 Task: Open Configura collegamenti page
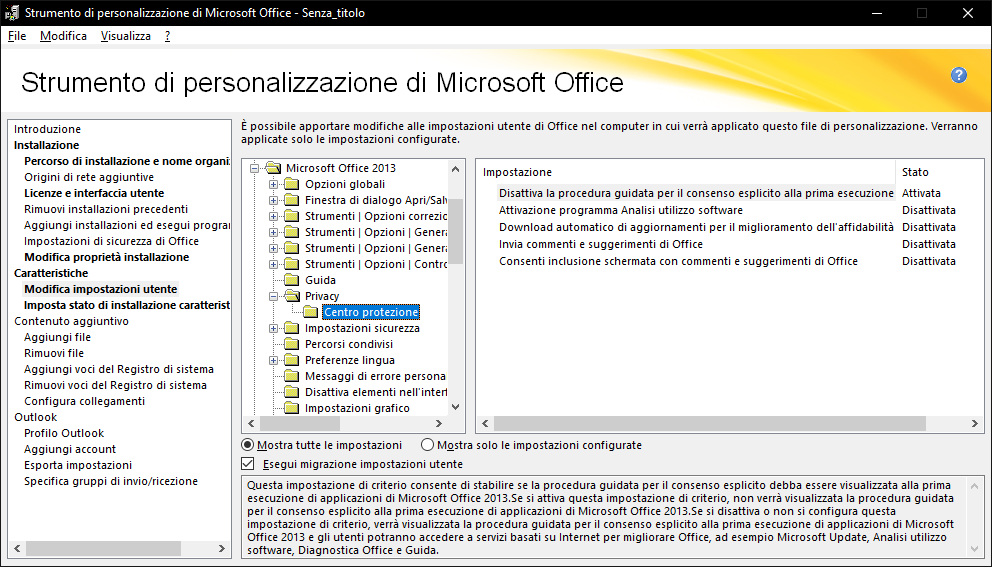[84, 401]
